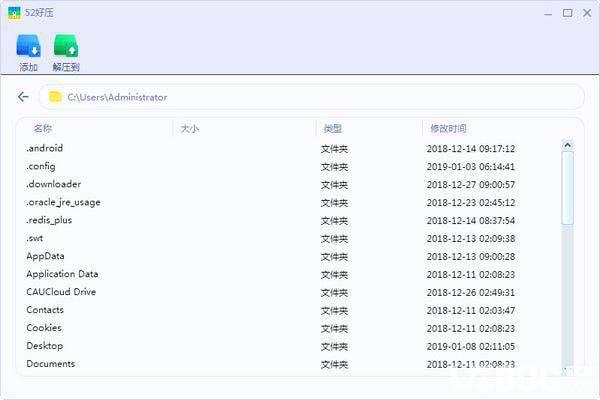Select the .redis_plus folder
Screen dimensions: 600x400
click(x=49, y=220)
